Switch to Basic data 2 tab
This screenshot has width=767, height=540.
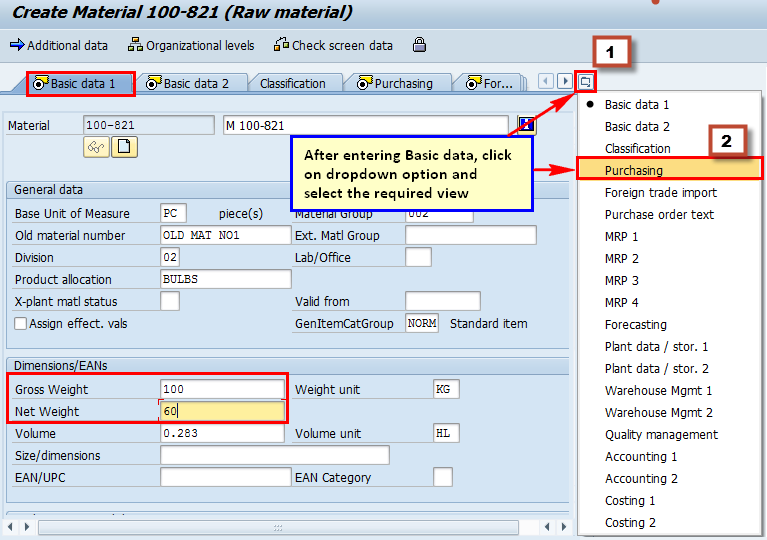tap(189, 84)
